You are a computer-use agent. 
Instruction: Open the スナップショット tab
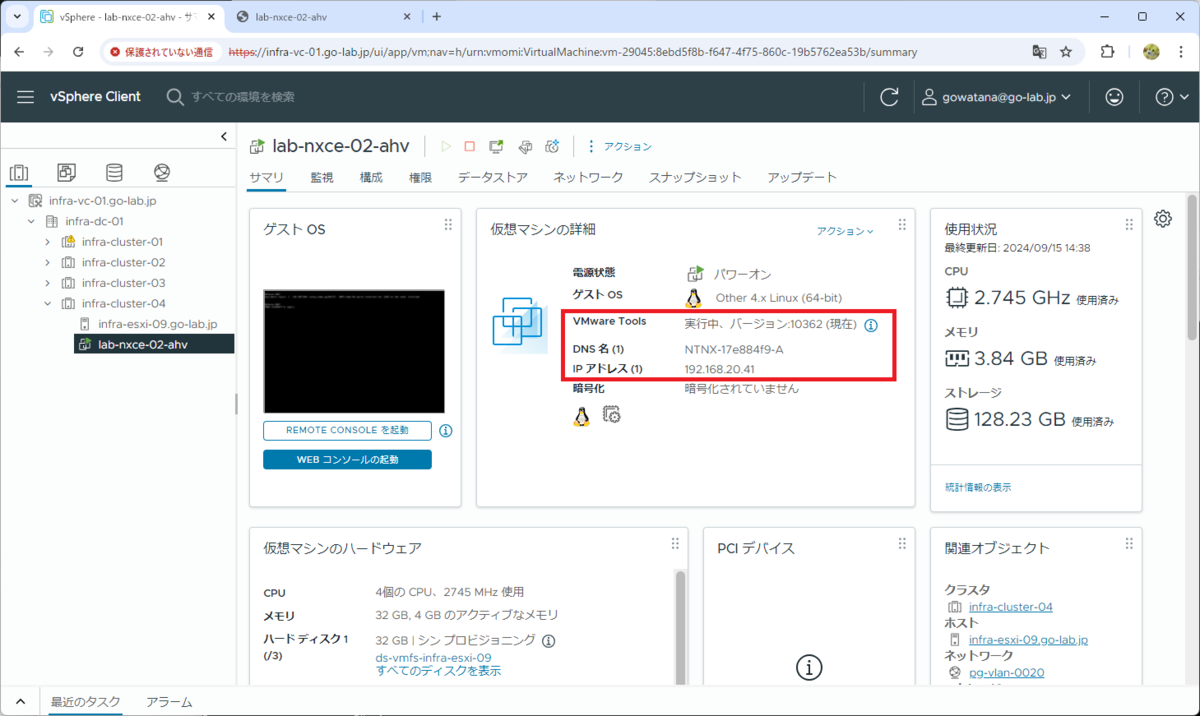pos(695,178)
